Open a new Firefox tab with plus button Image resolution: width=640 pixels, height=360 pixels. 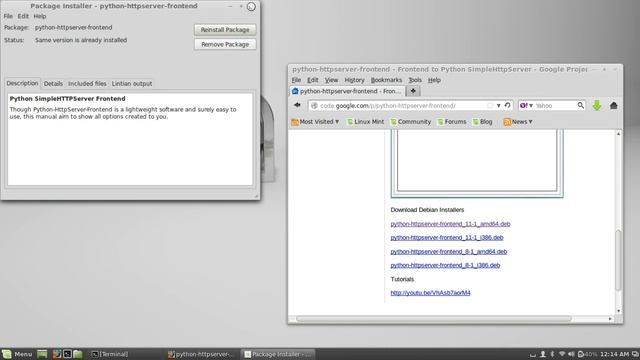413,91
